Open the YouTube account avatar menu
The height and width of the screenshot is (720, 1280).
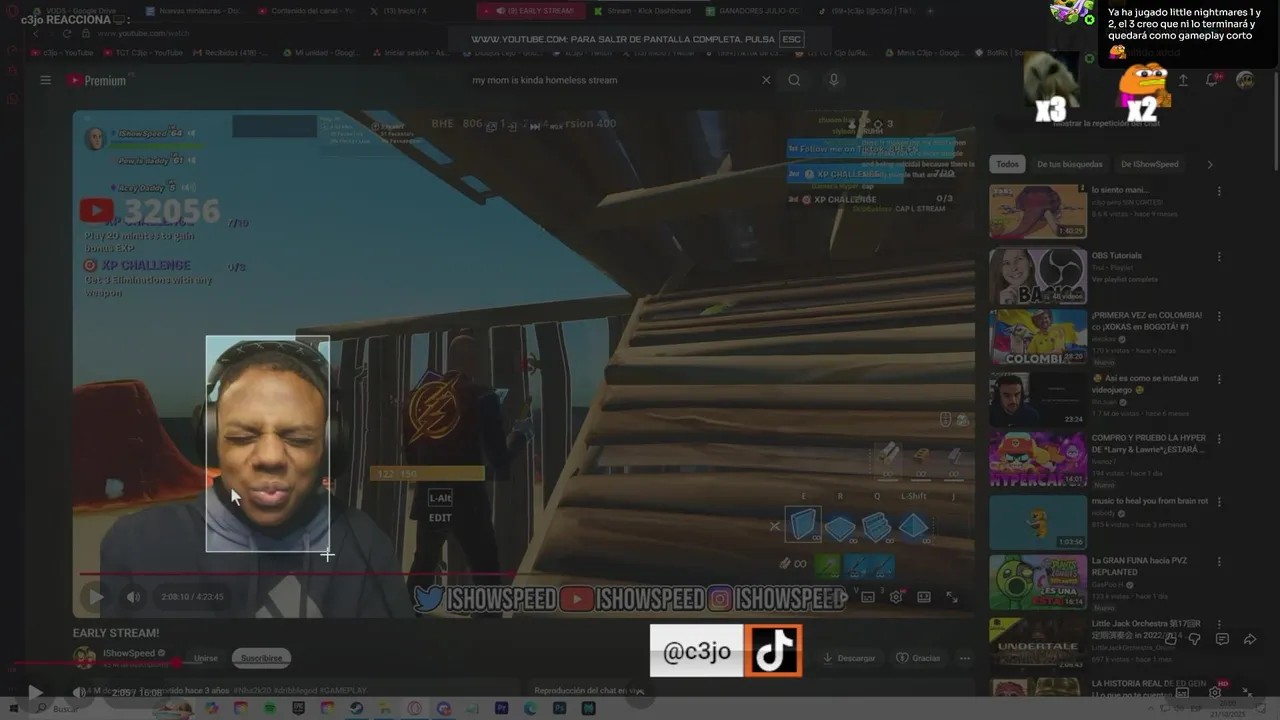[x=1246, y=80]
